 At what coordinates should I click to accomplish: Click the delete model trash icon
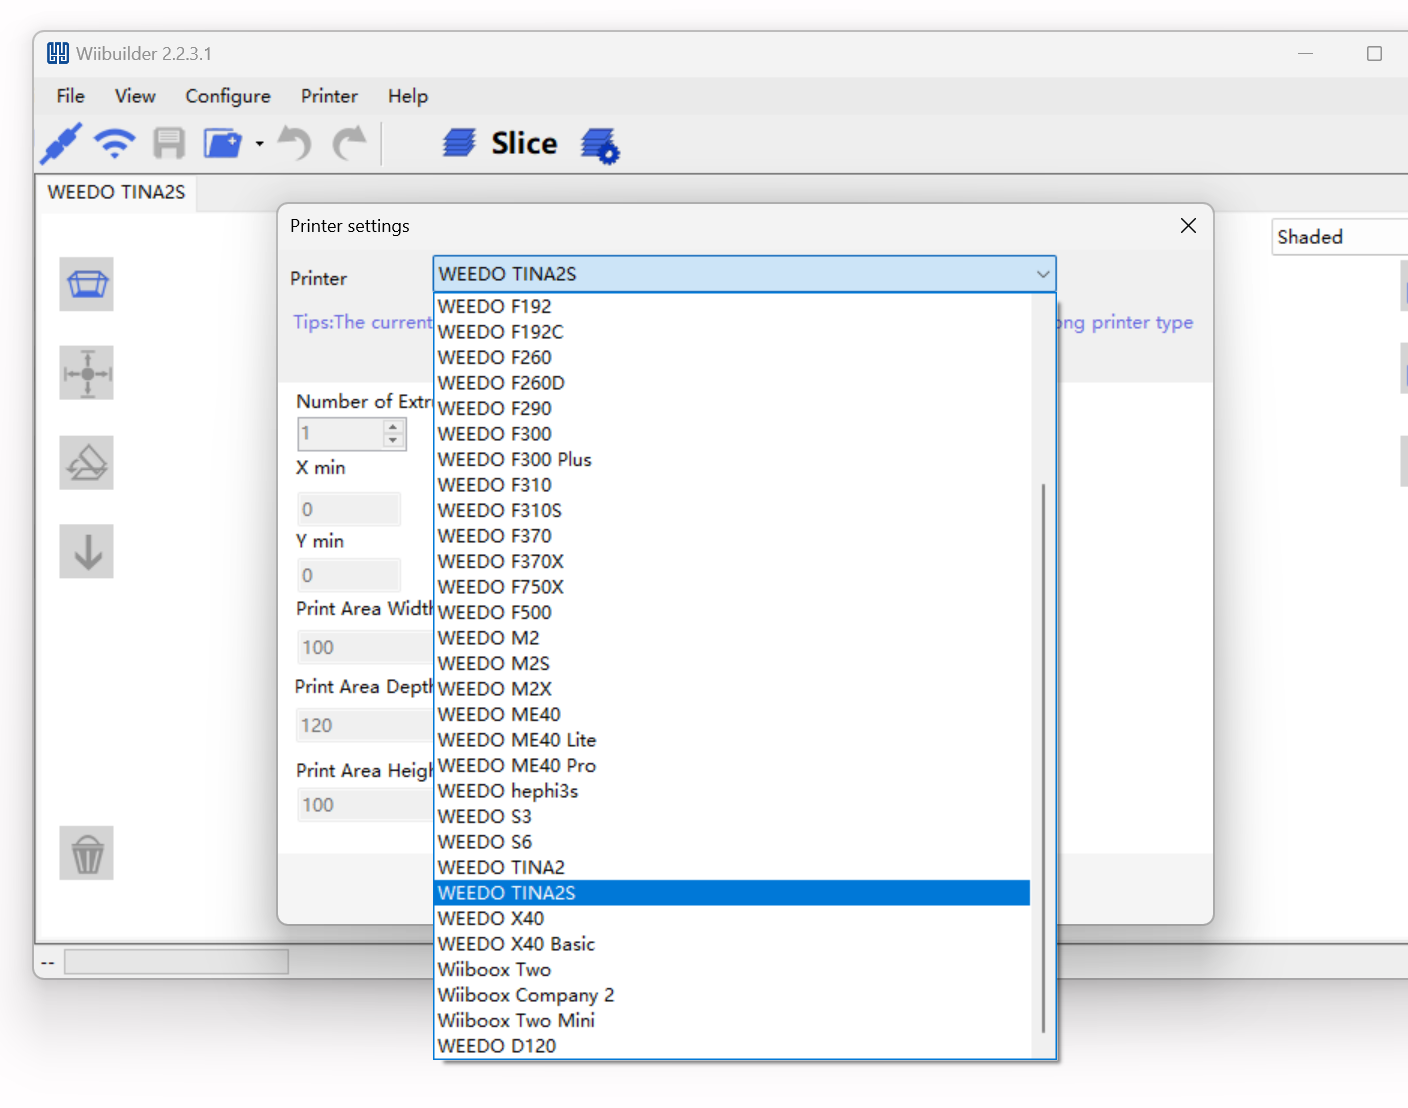tap(86, 853)
